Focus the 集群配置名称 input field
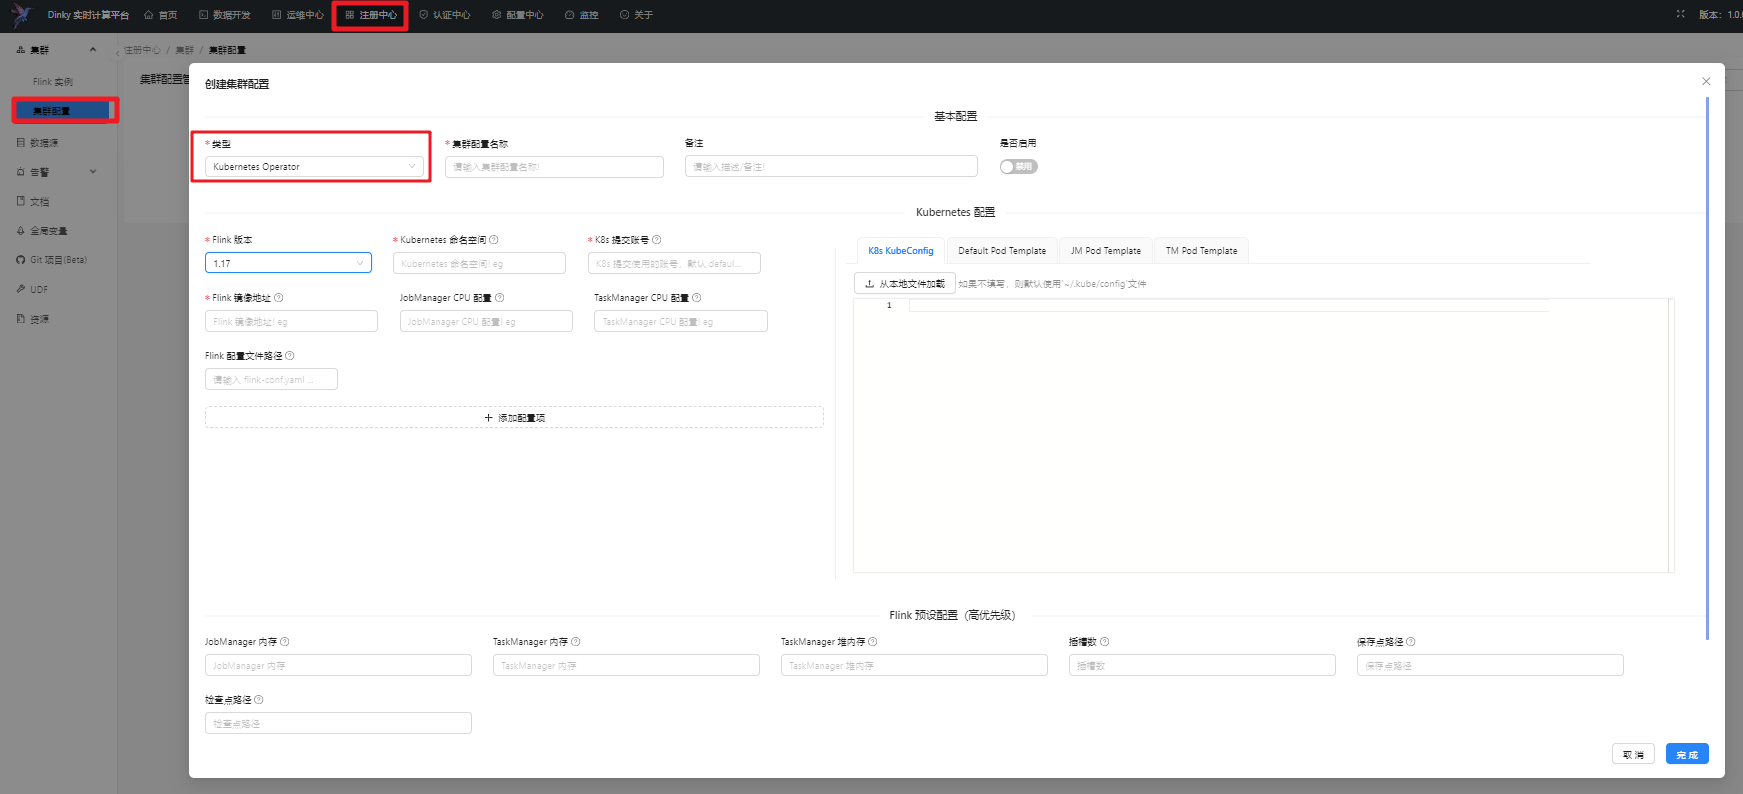 (x=554, y=167)
